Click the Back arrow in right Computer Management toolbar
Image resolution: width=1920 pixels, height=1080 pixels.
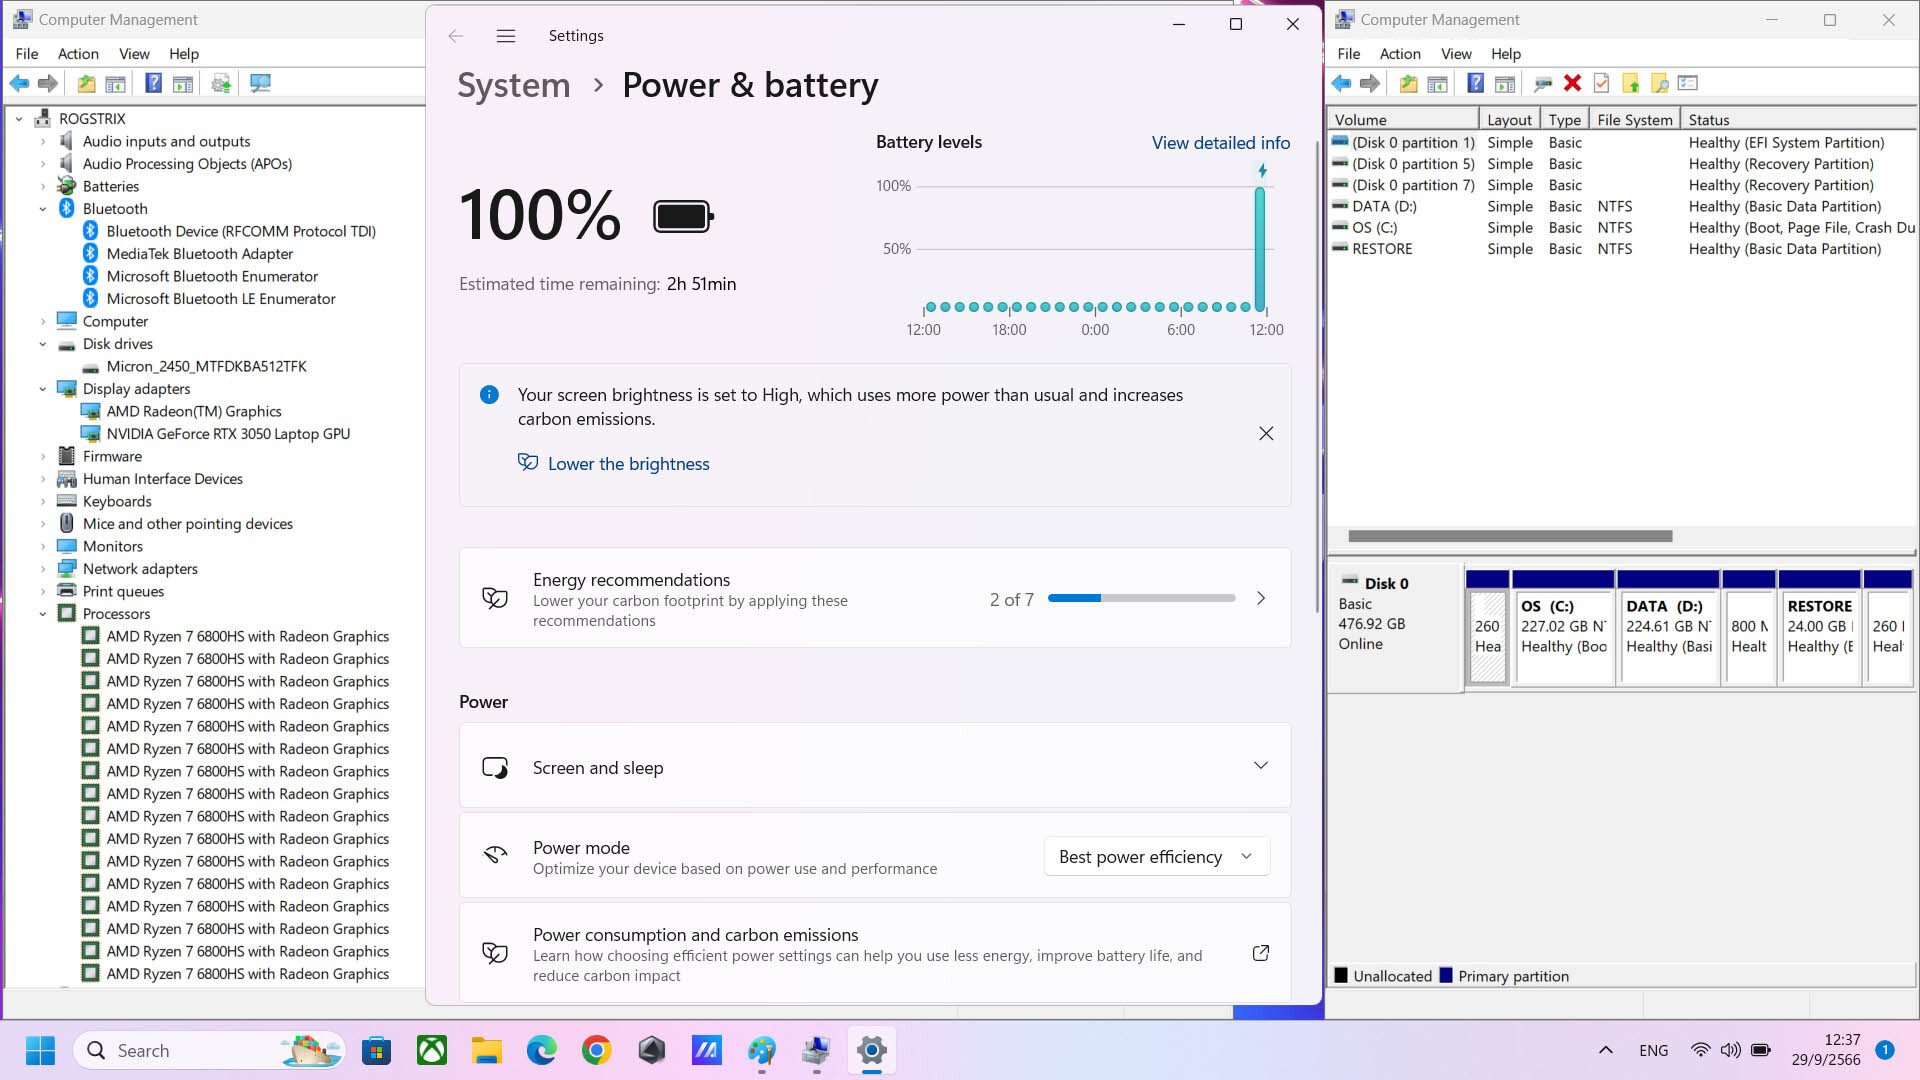(x=1341, y=84)
